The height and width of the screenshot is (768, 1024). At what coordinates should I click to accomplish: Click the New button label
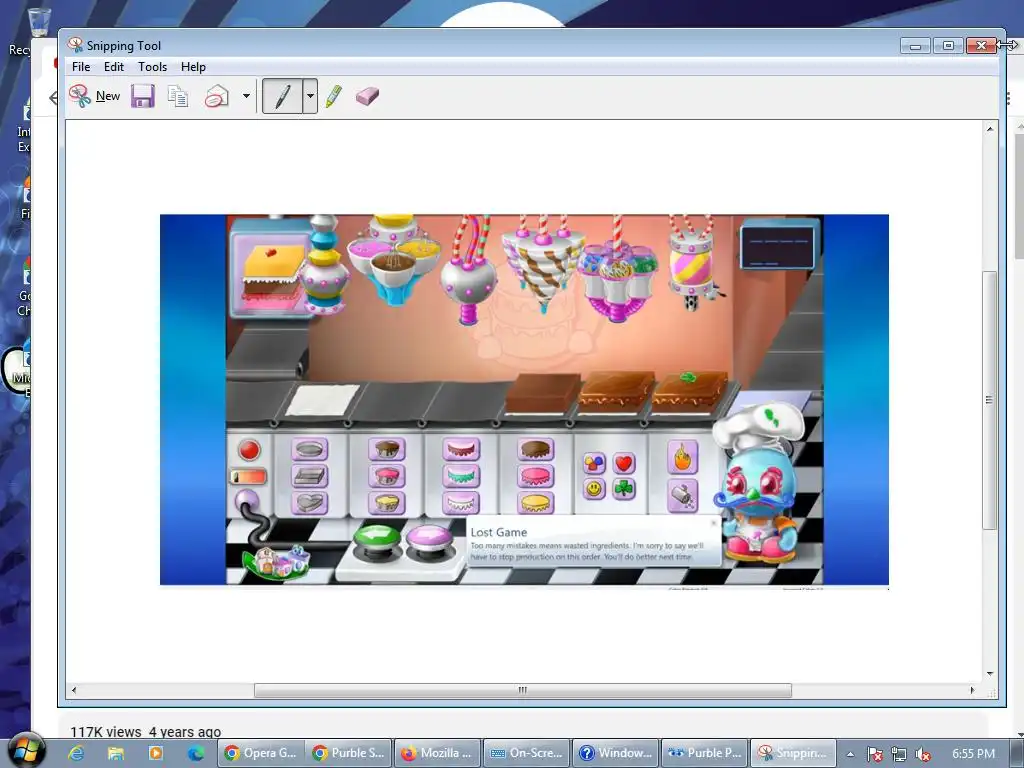coord(108,96)
